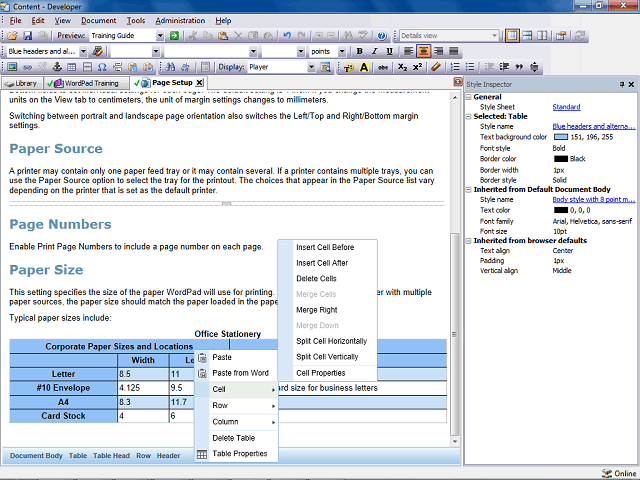
Task: Click the Insert Table grid icon
Action: pos(72,67)
